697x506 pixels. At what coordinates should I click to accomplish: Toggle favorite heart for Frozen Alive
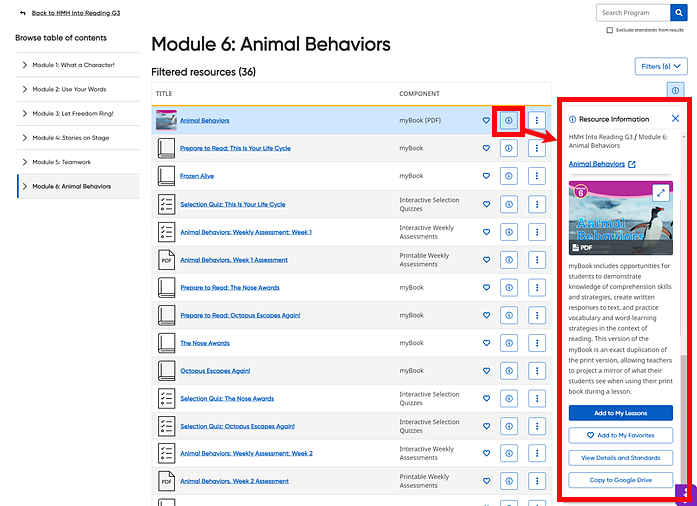coord(486,176)
